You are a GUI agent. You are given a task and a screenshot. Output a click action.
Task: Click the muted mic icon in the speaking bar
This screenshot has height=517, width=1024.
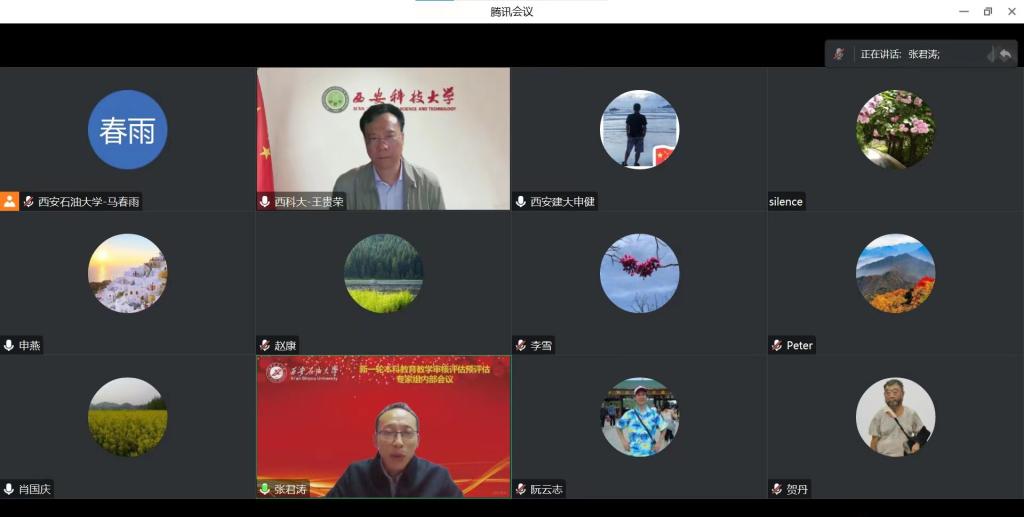839,54
